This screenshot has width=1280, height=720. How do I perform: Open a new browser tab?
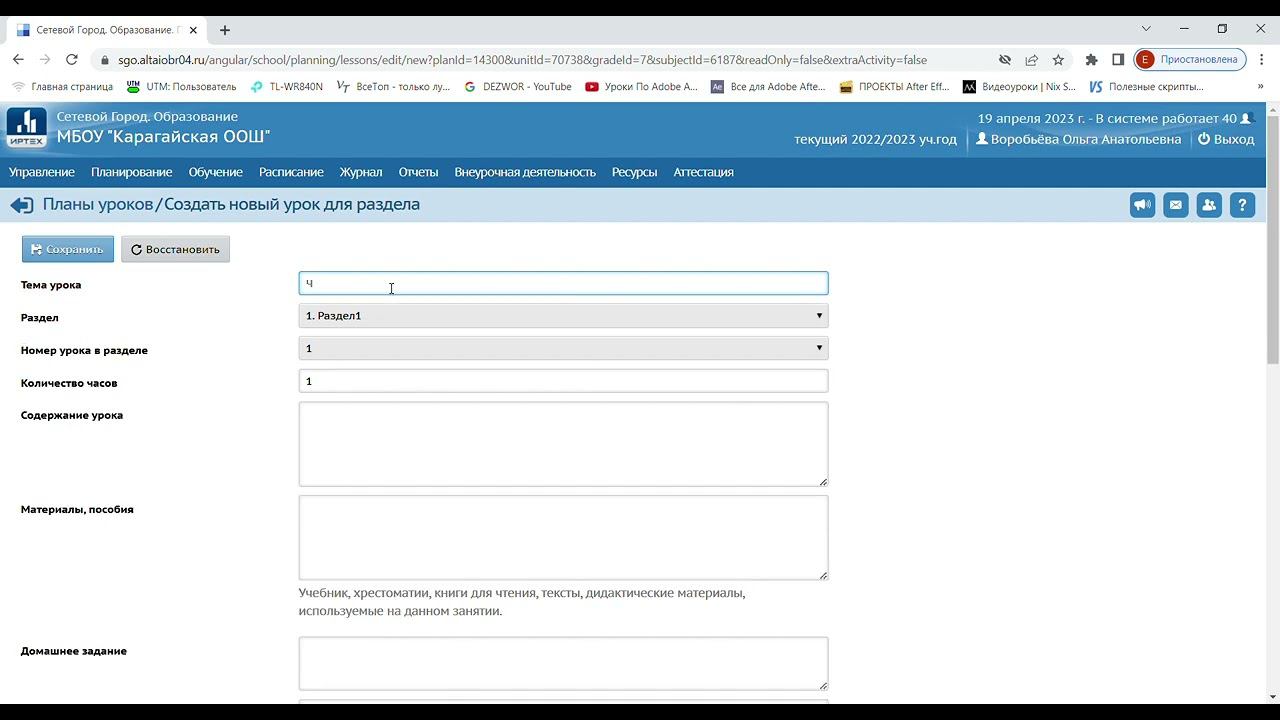point(225,30)
